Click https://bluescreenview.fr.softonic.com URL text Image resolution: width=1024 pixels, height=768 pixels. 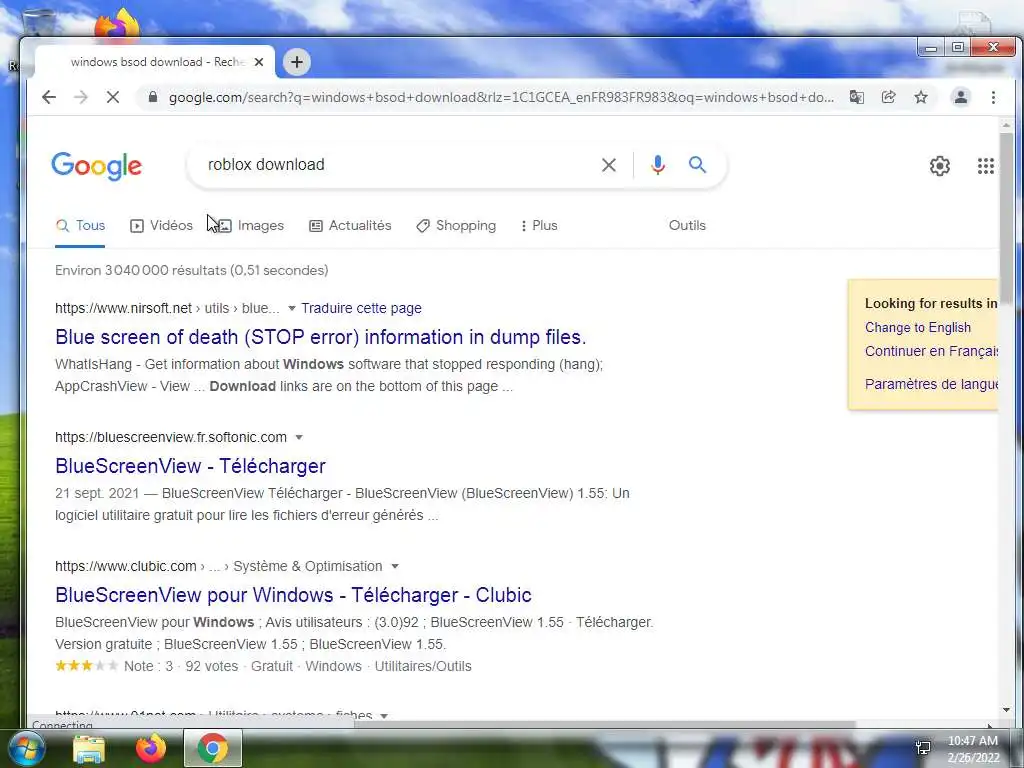pos(170,438)
